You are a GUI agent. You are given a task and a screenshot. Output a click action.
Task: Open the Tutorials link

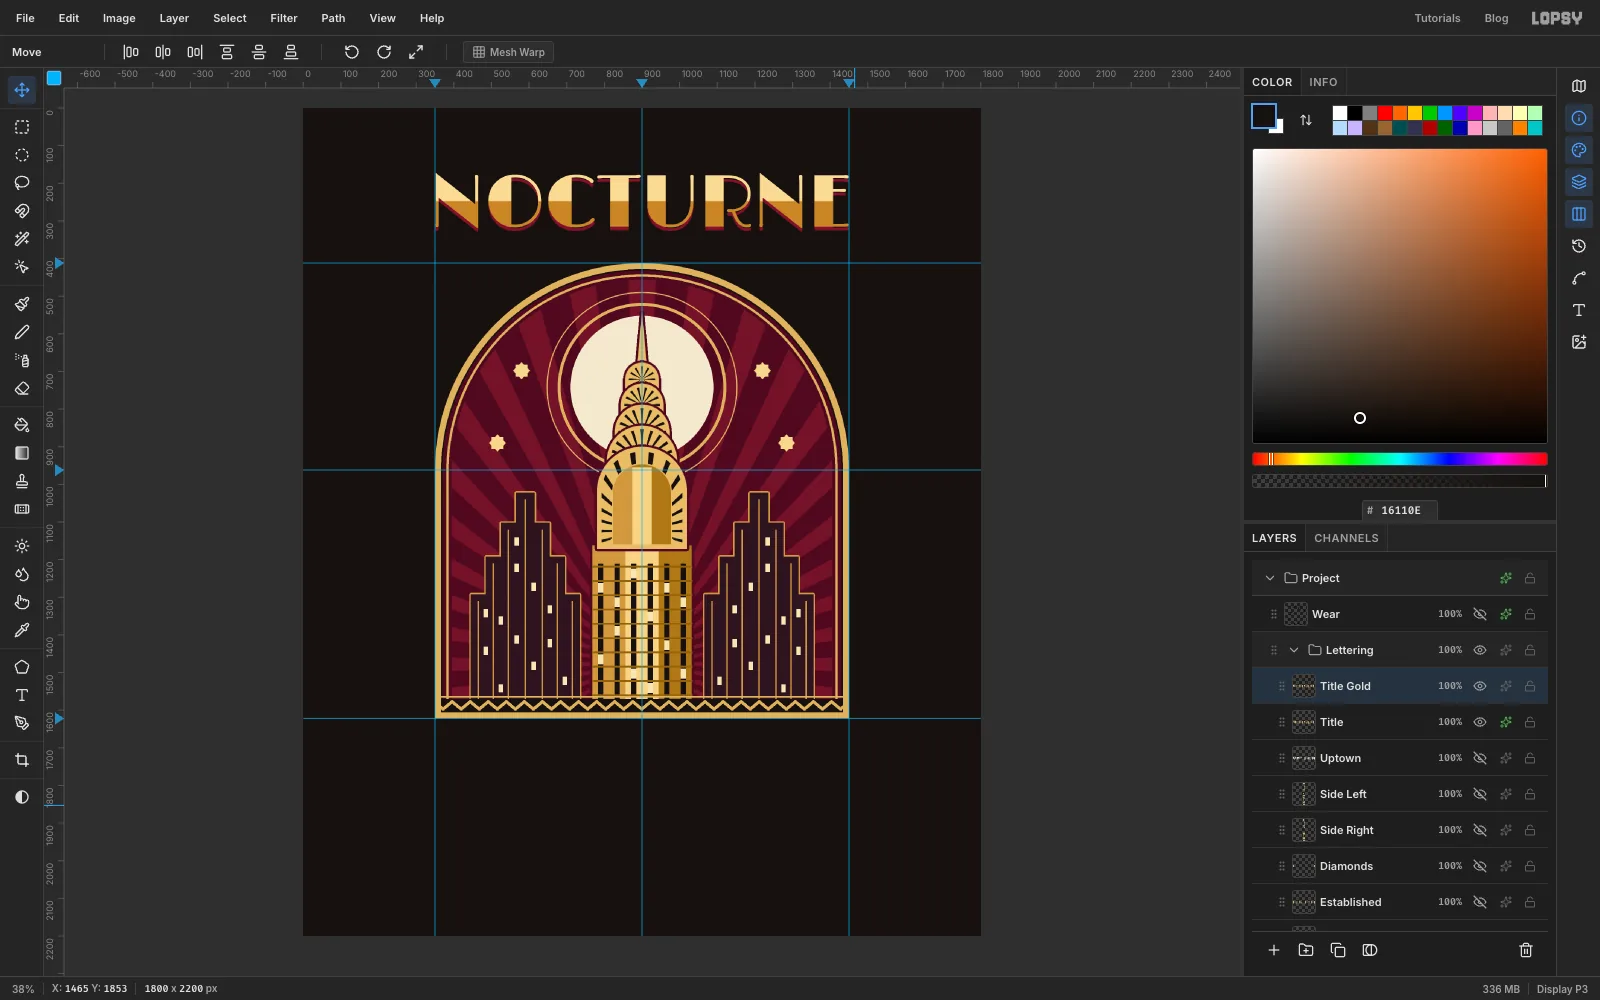(1437, 18)
